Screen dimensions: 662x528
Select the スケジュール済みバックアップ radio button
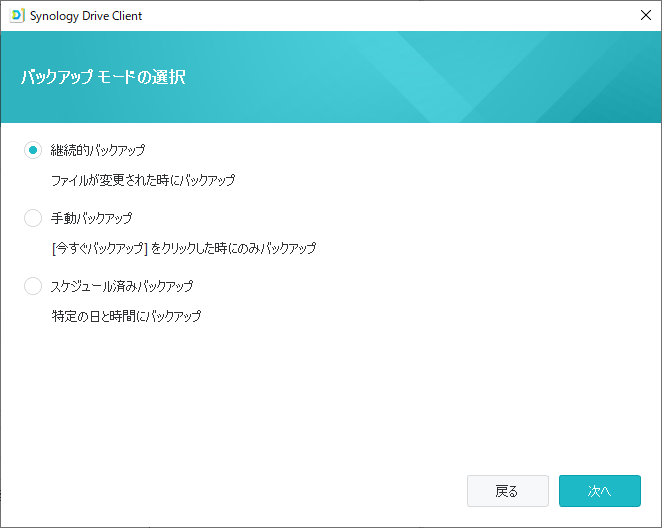(33, 286)
